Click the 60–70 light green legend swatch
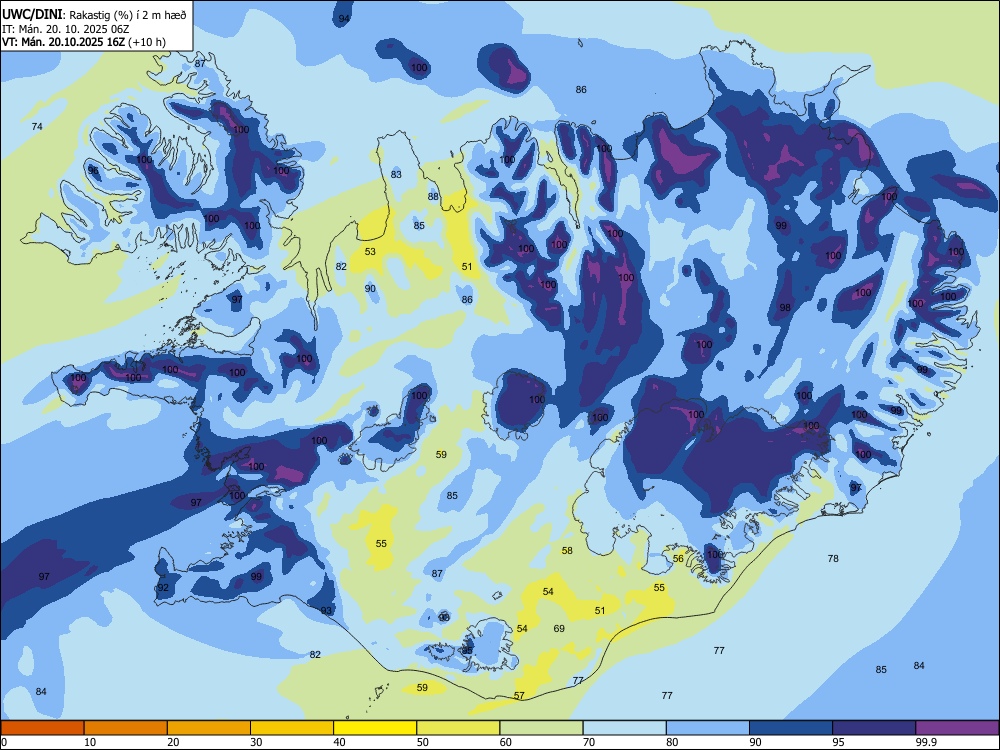1000x750 pixels. 541,728
